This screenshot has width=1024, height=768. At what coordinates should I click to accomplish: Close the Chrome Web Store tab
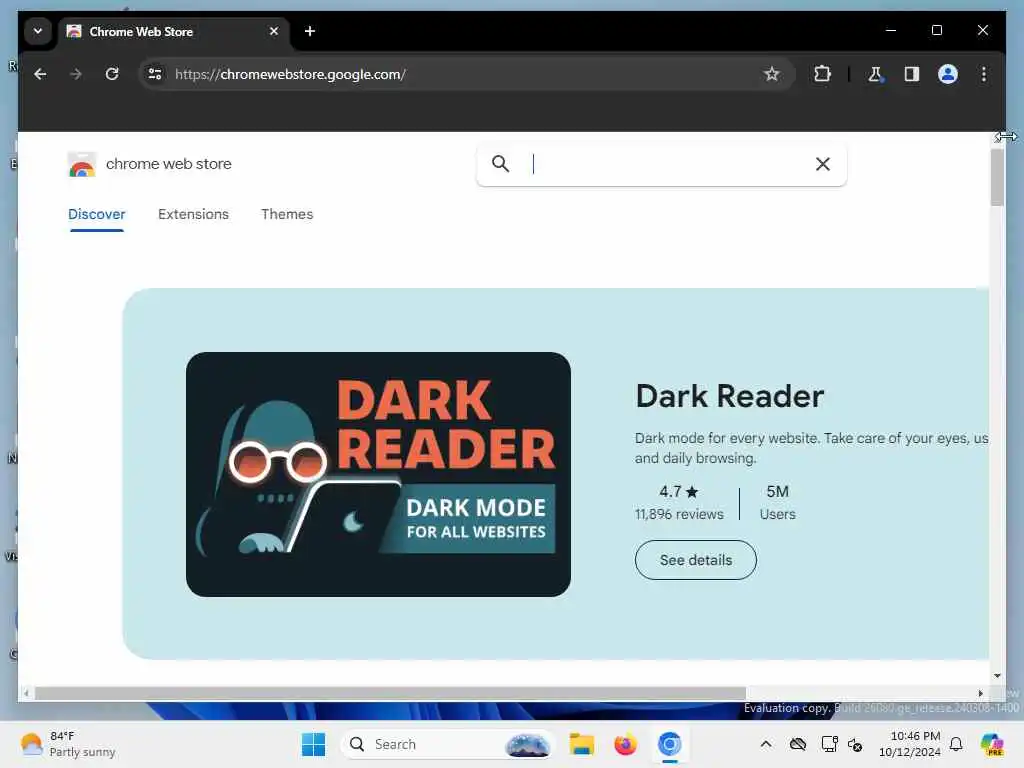tap(274, 31)
